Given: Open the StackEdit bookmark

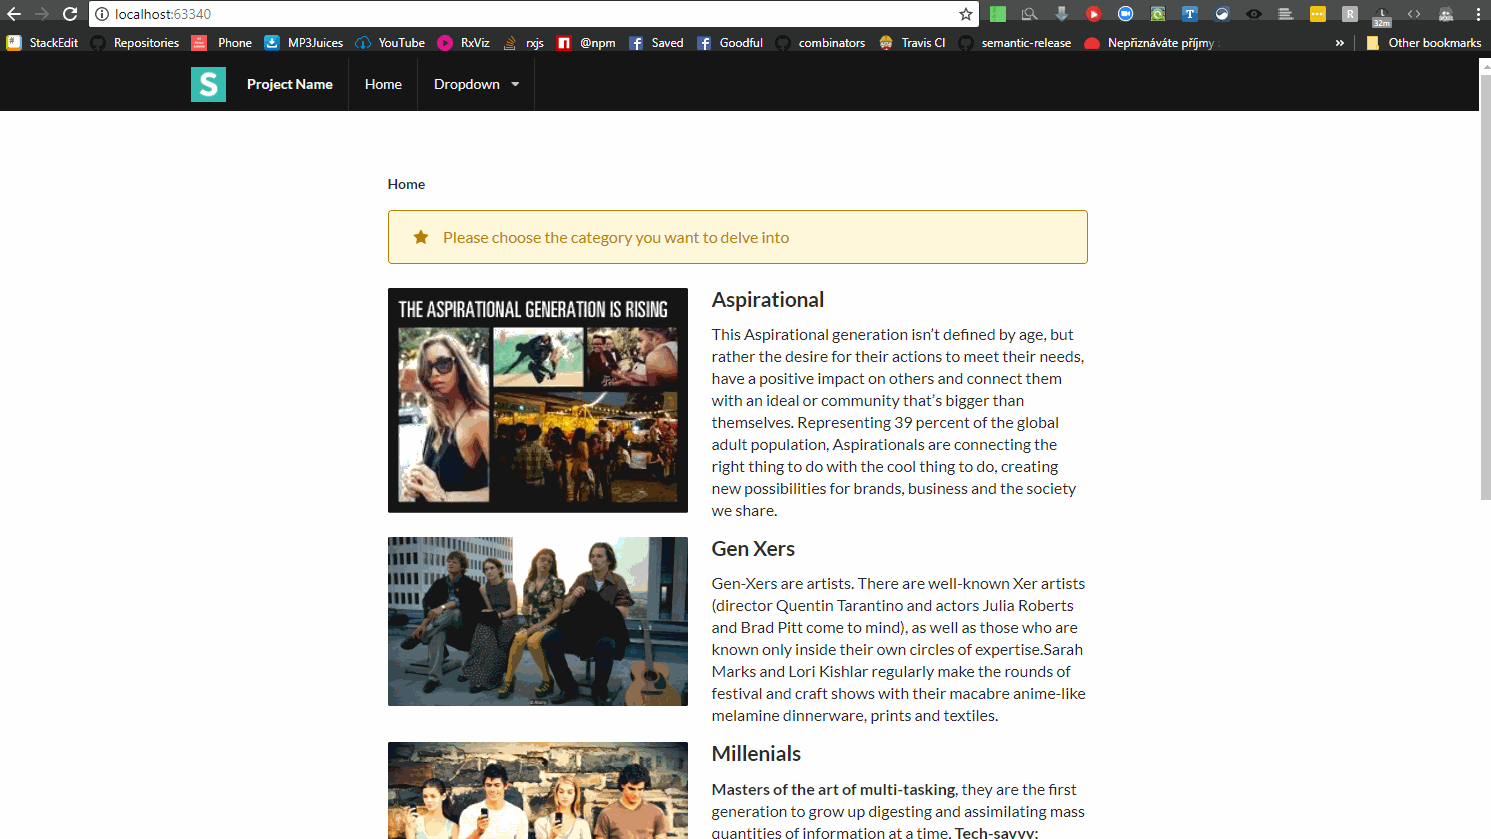Looking at the screenshot, I should coord(42,43).
